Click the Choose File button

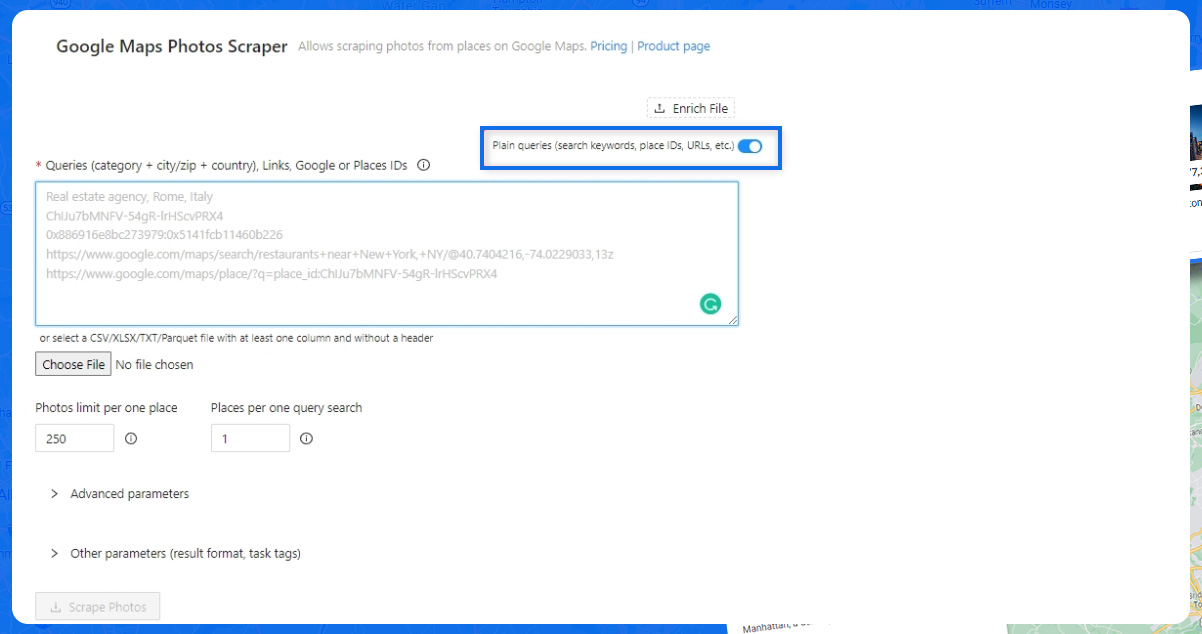pos(72,364)
